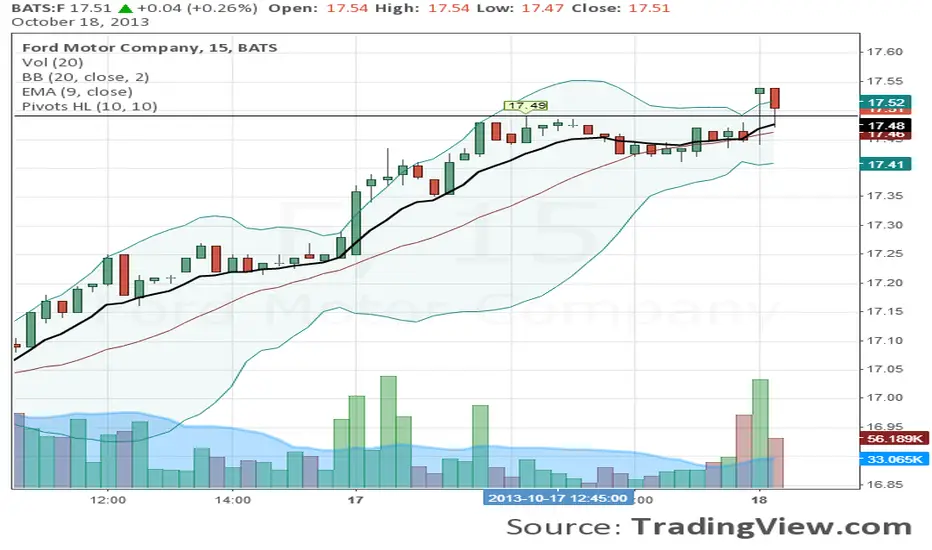Click the 17.15 price axis label
Screen dimensions: 932x550
pyautogui.click(x=884, y=311)
